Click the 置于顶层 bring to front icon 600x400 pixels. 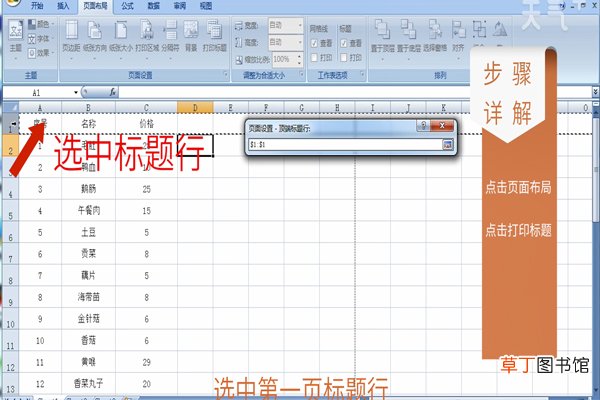coord(382,30)
